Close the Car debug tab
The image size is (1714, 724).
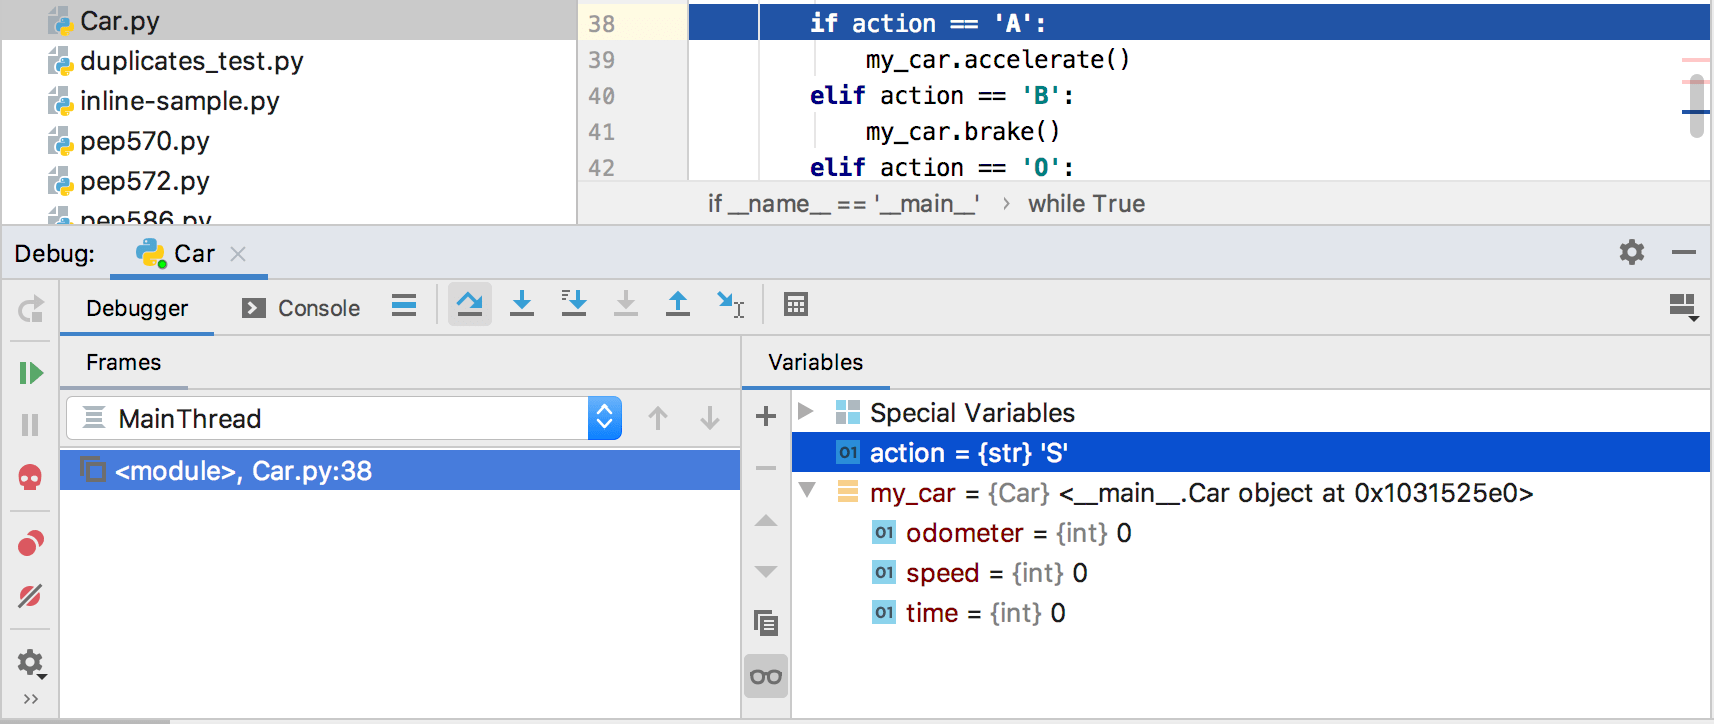238,254
